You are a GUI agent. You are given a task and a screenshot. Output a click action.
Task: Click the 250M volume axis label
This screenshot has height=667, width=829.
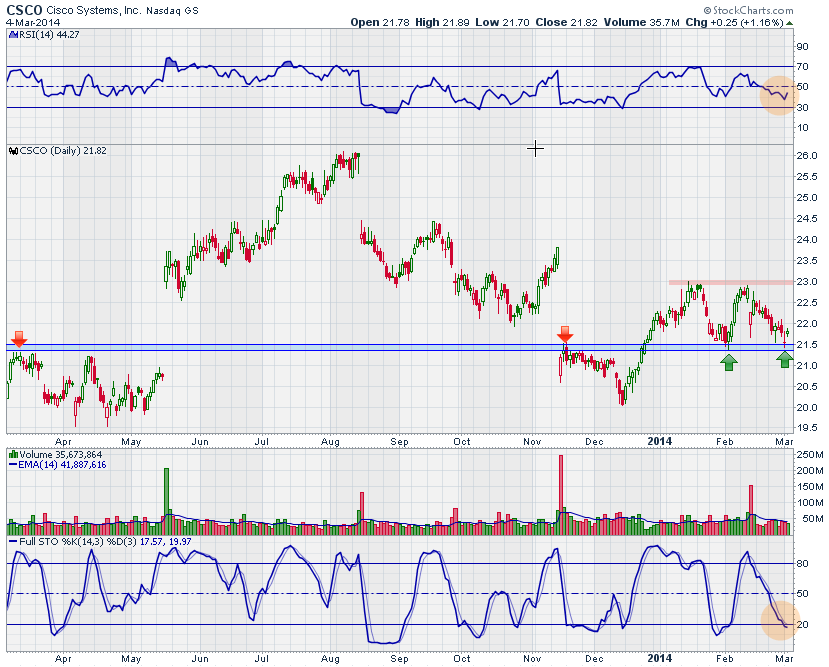click(x=809, y=455)
